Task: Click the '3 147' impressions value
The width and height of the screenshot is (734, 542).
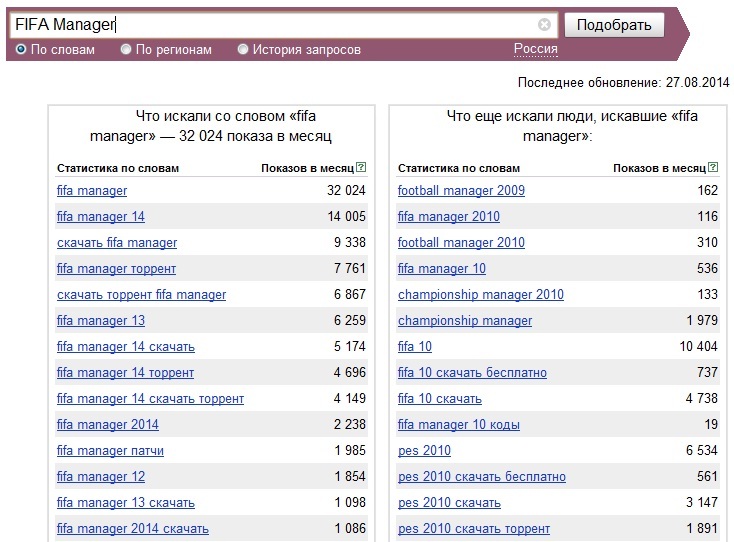Action: (702, 503)
